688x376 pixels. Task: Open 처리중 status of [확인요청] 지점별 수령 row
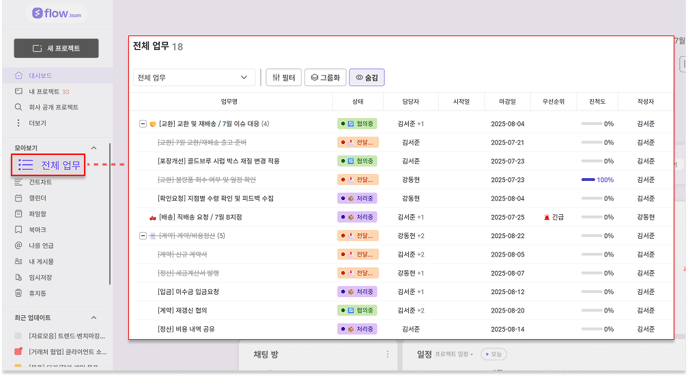357,198
